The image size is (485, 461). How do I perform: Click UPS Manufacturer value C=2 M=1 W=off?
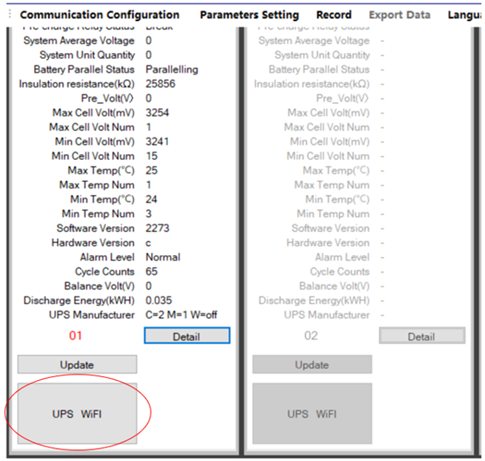pyautogui.click(x=181, y=315)
